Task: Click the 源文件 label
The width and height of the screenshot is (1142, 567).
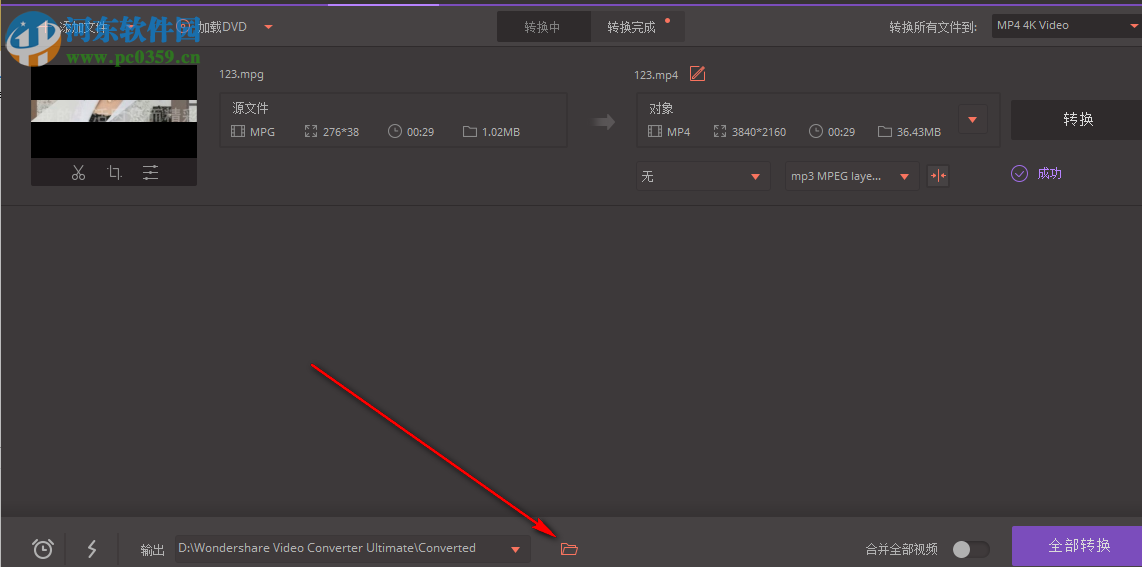Action: (251, 108)
